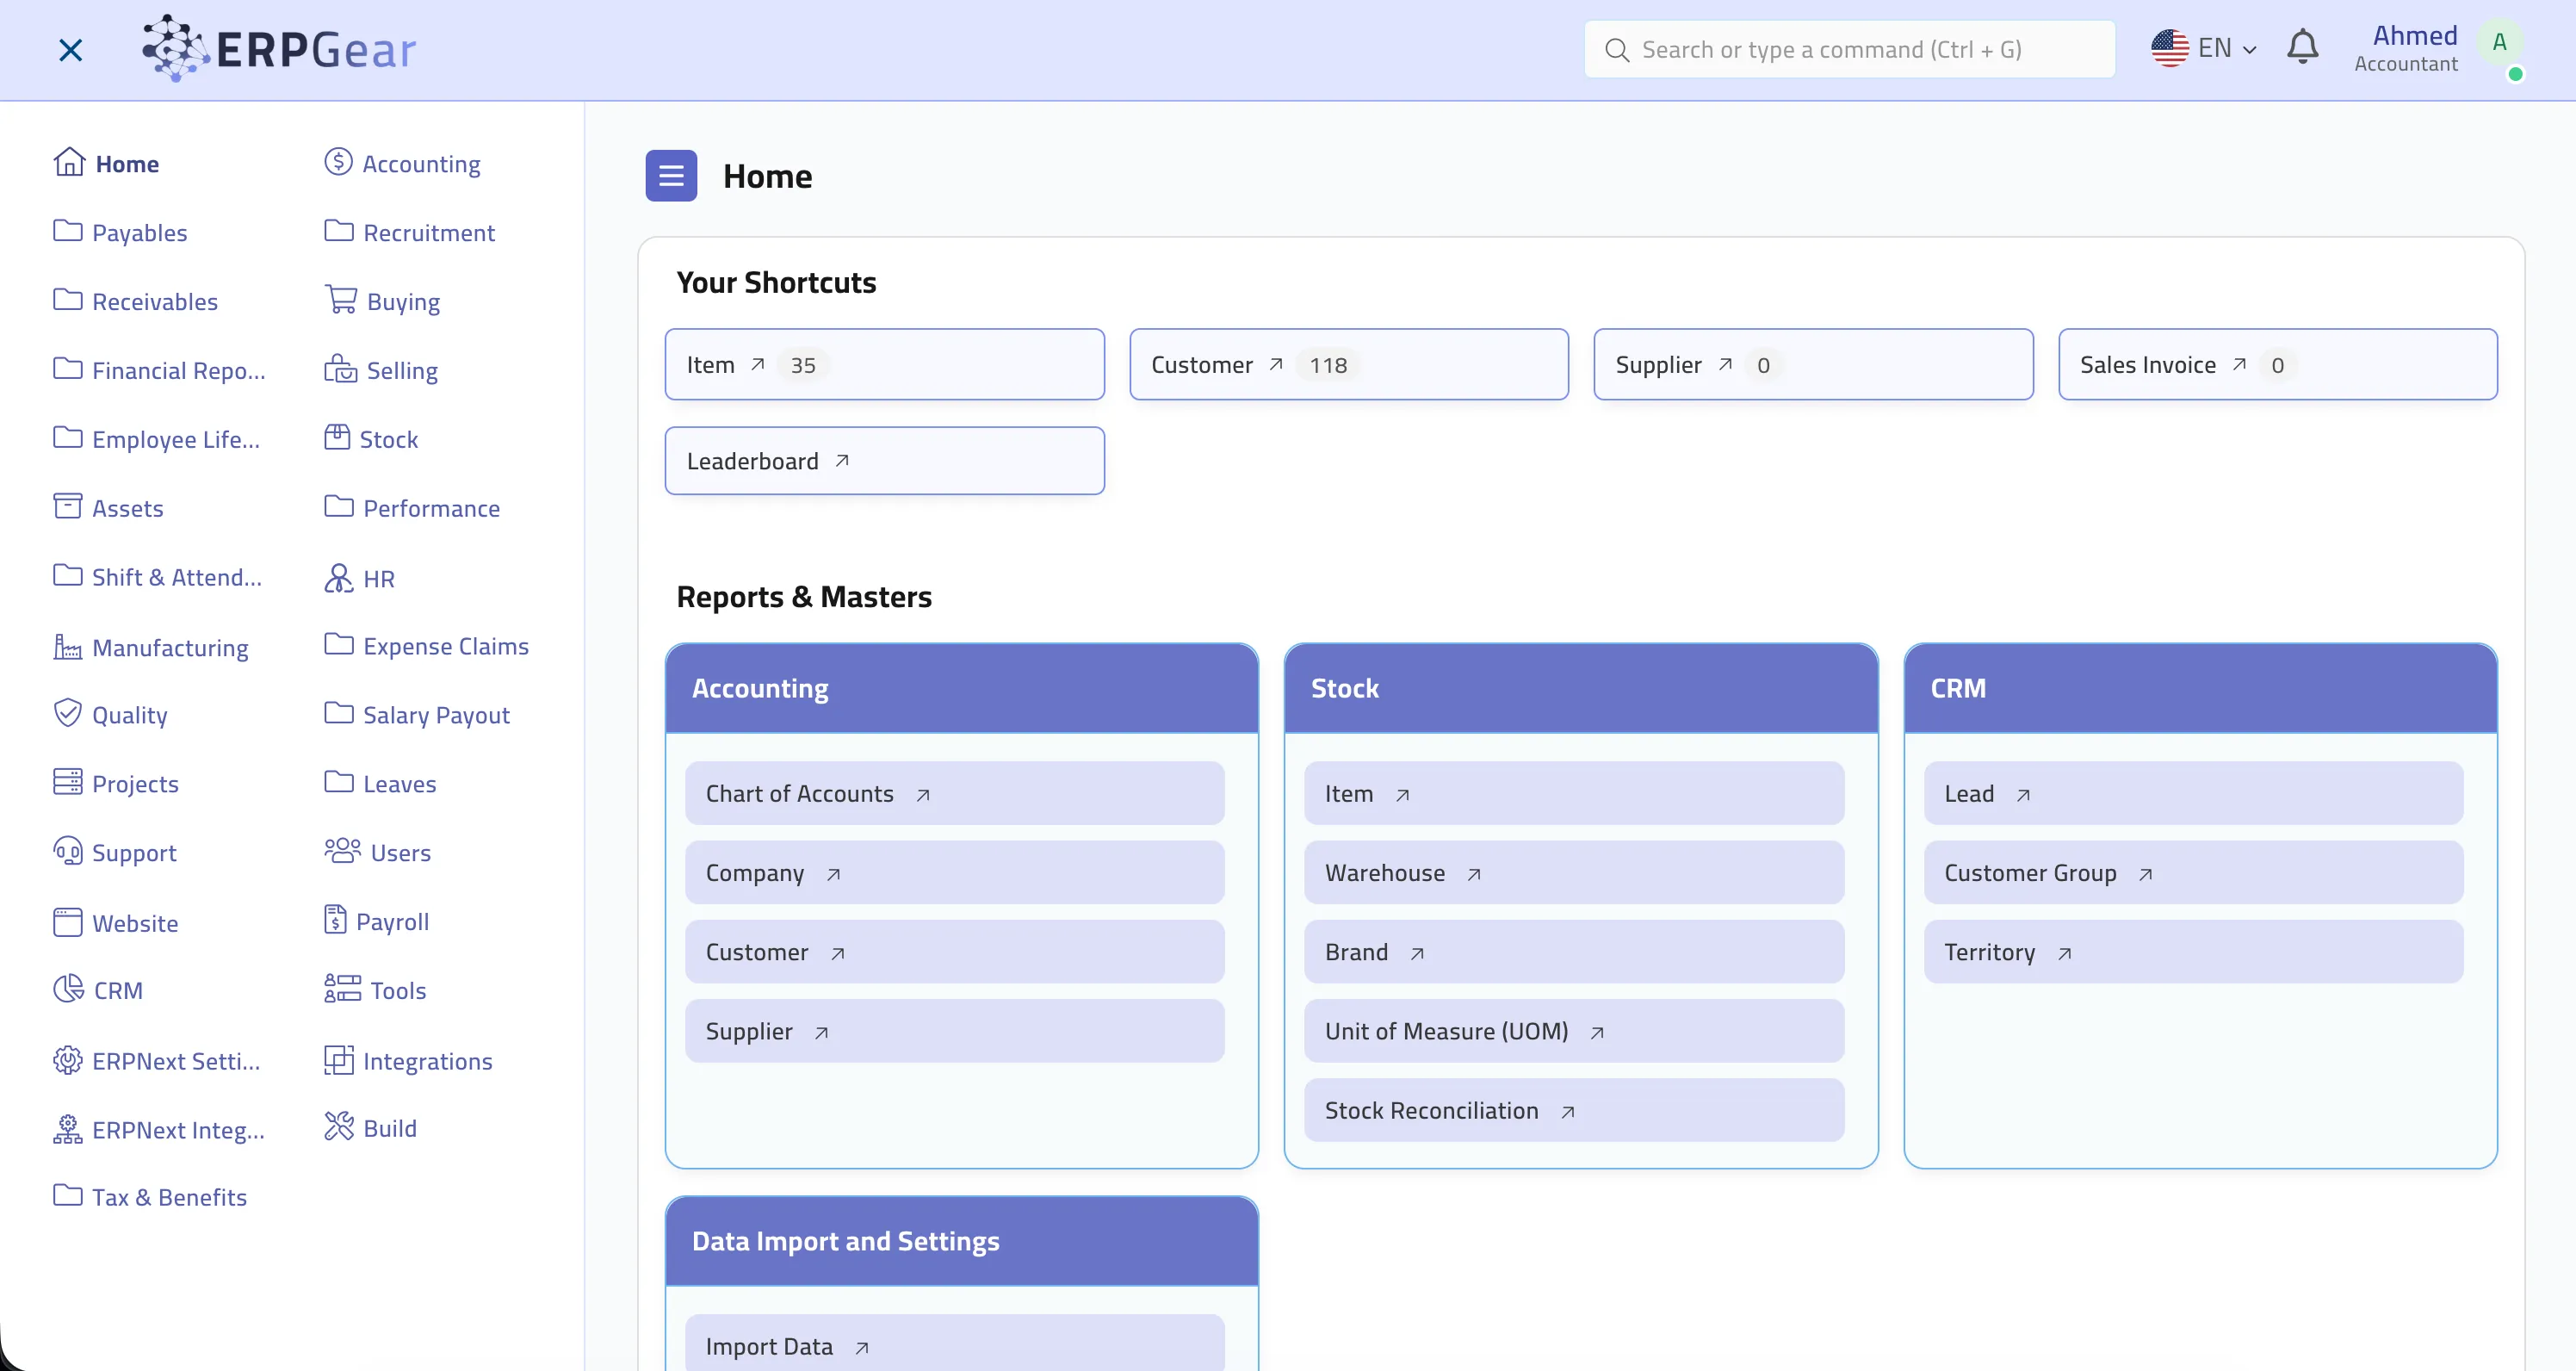This screenshot has width=2576, height=1371.
Task: Click the Stock box icon in sidebar
Action: (x=337, y=438)
